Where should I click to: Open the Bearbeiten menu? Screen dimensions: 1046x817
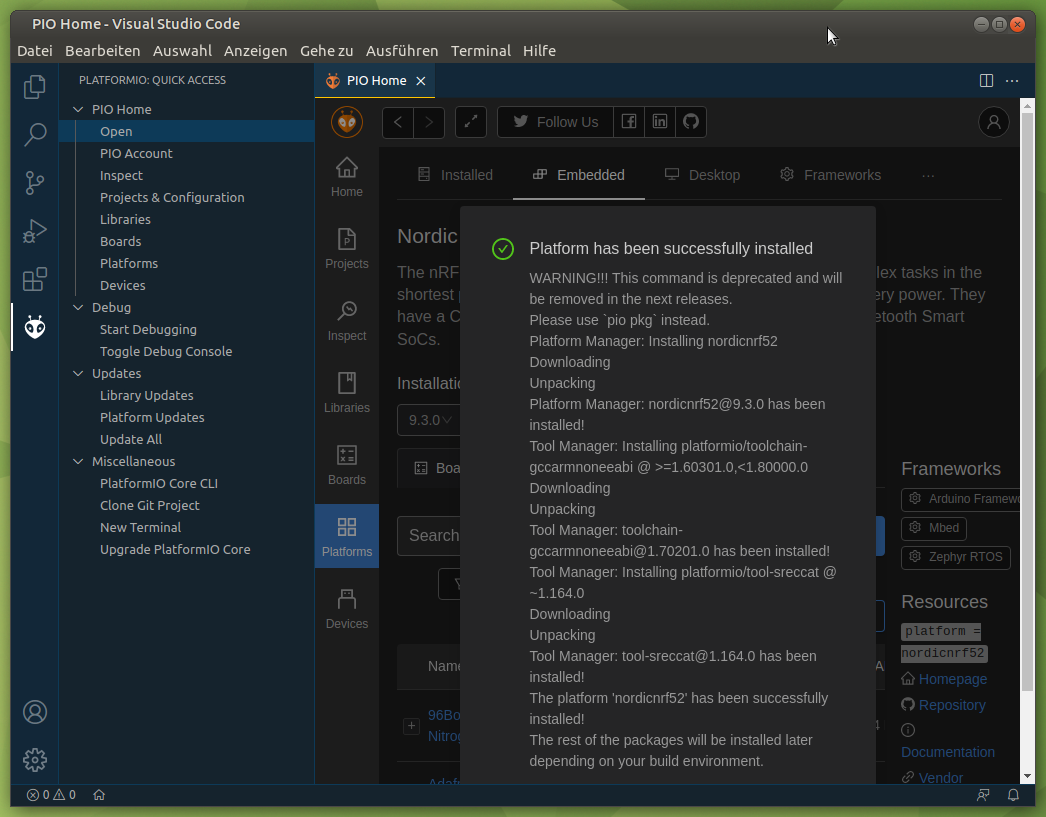[103, 51]
